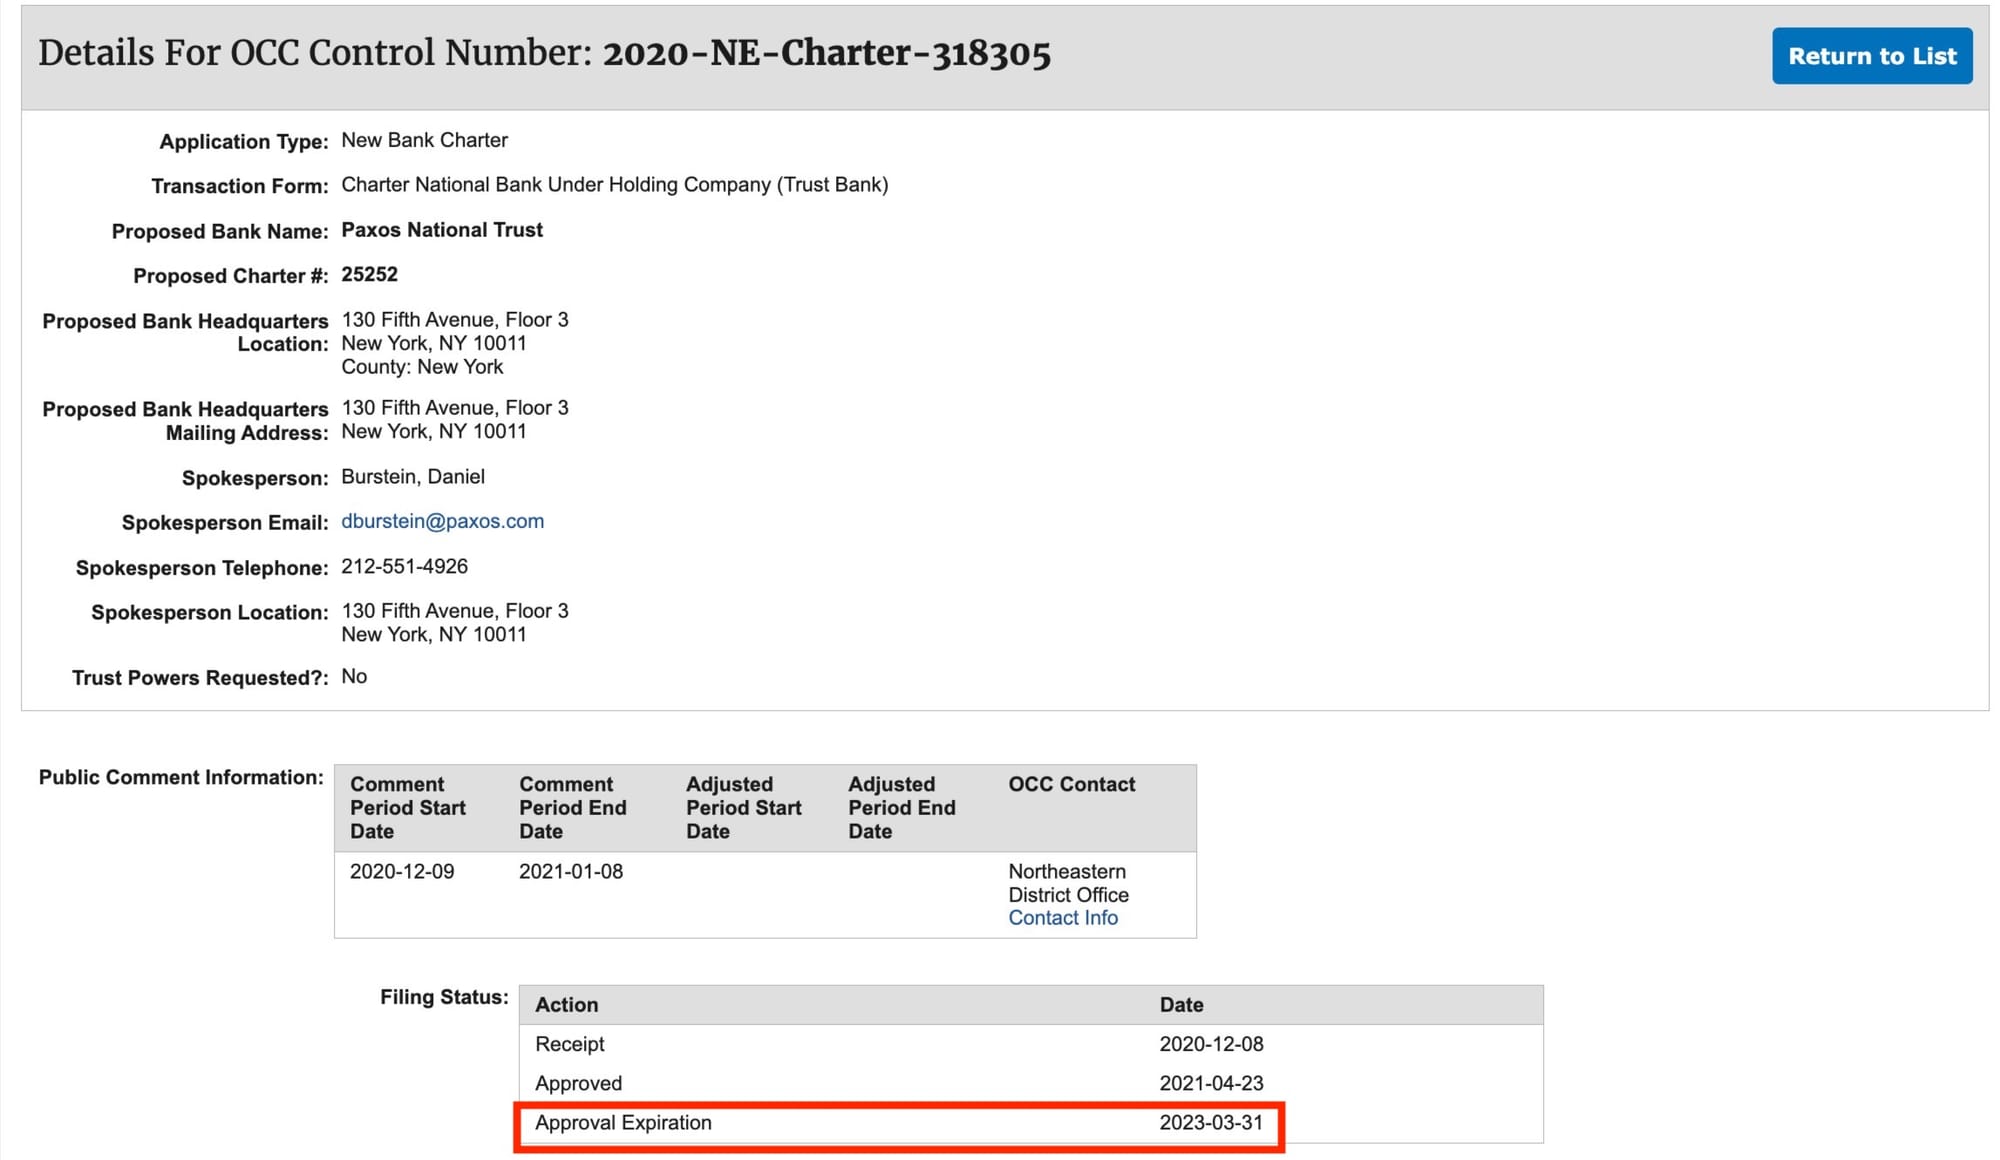2000x1160 pixels.
Task: Click the Action column header
Action: 566,1005
